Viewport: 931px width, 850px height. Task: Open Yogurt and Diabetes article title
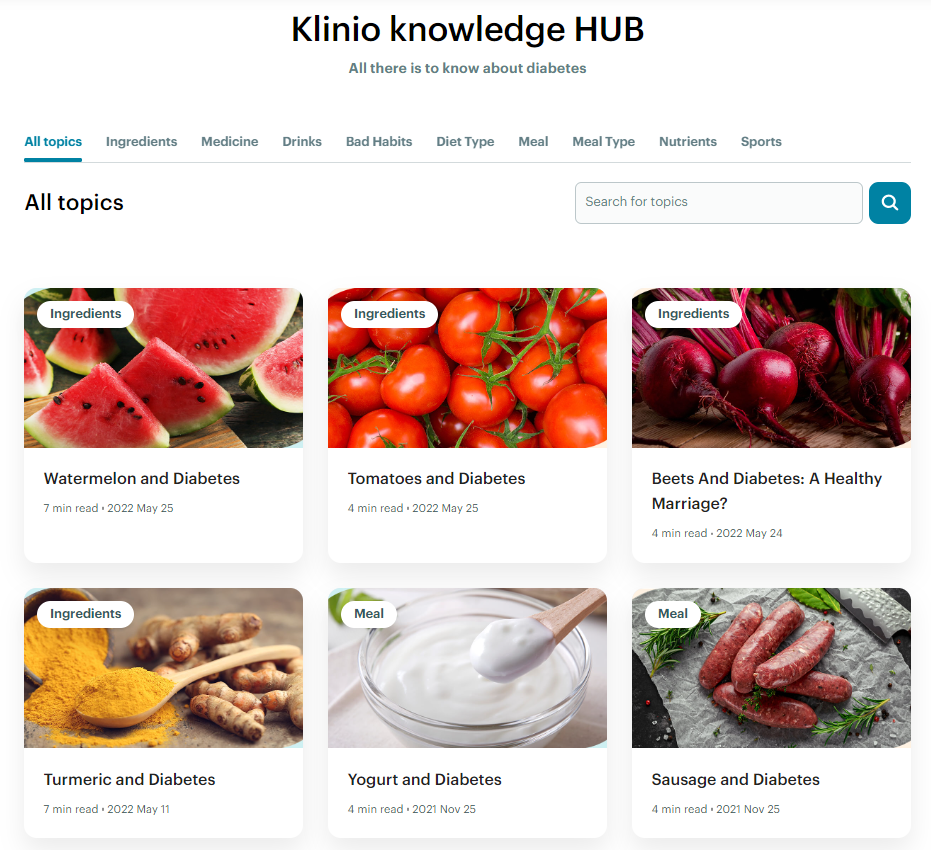[425, 779]
